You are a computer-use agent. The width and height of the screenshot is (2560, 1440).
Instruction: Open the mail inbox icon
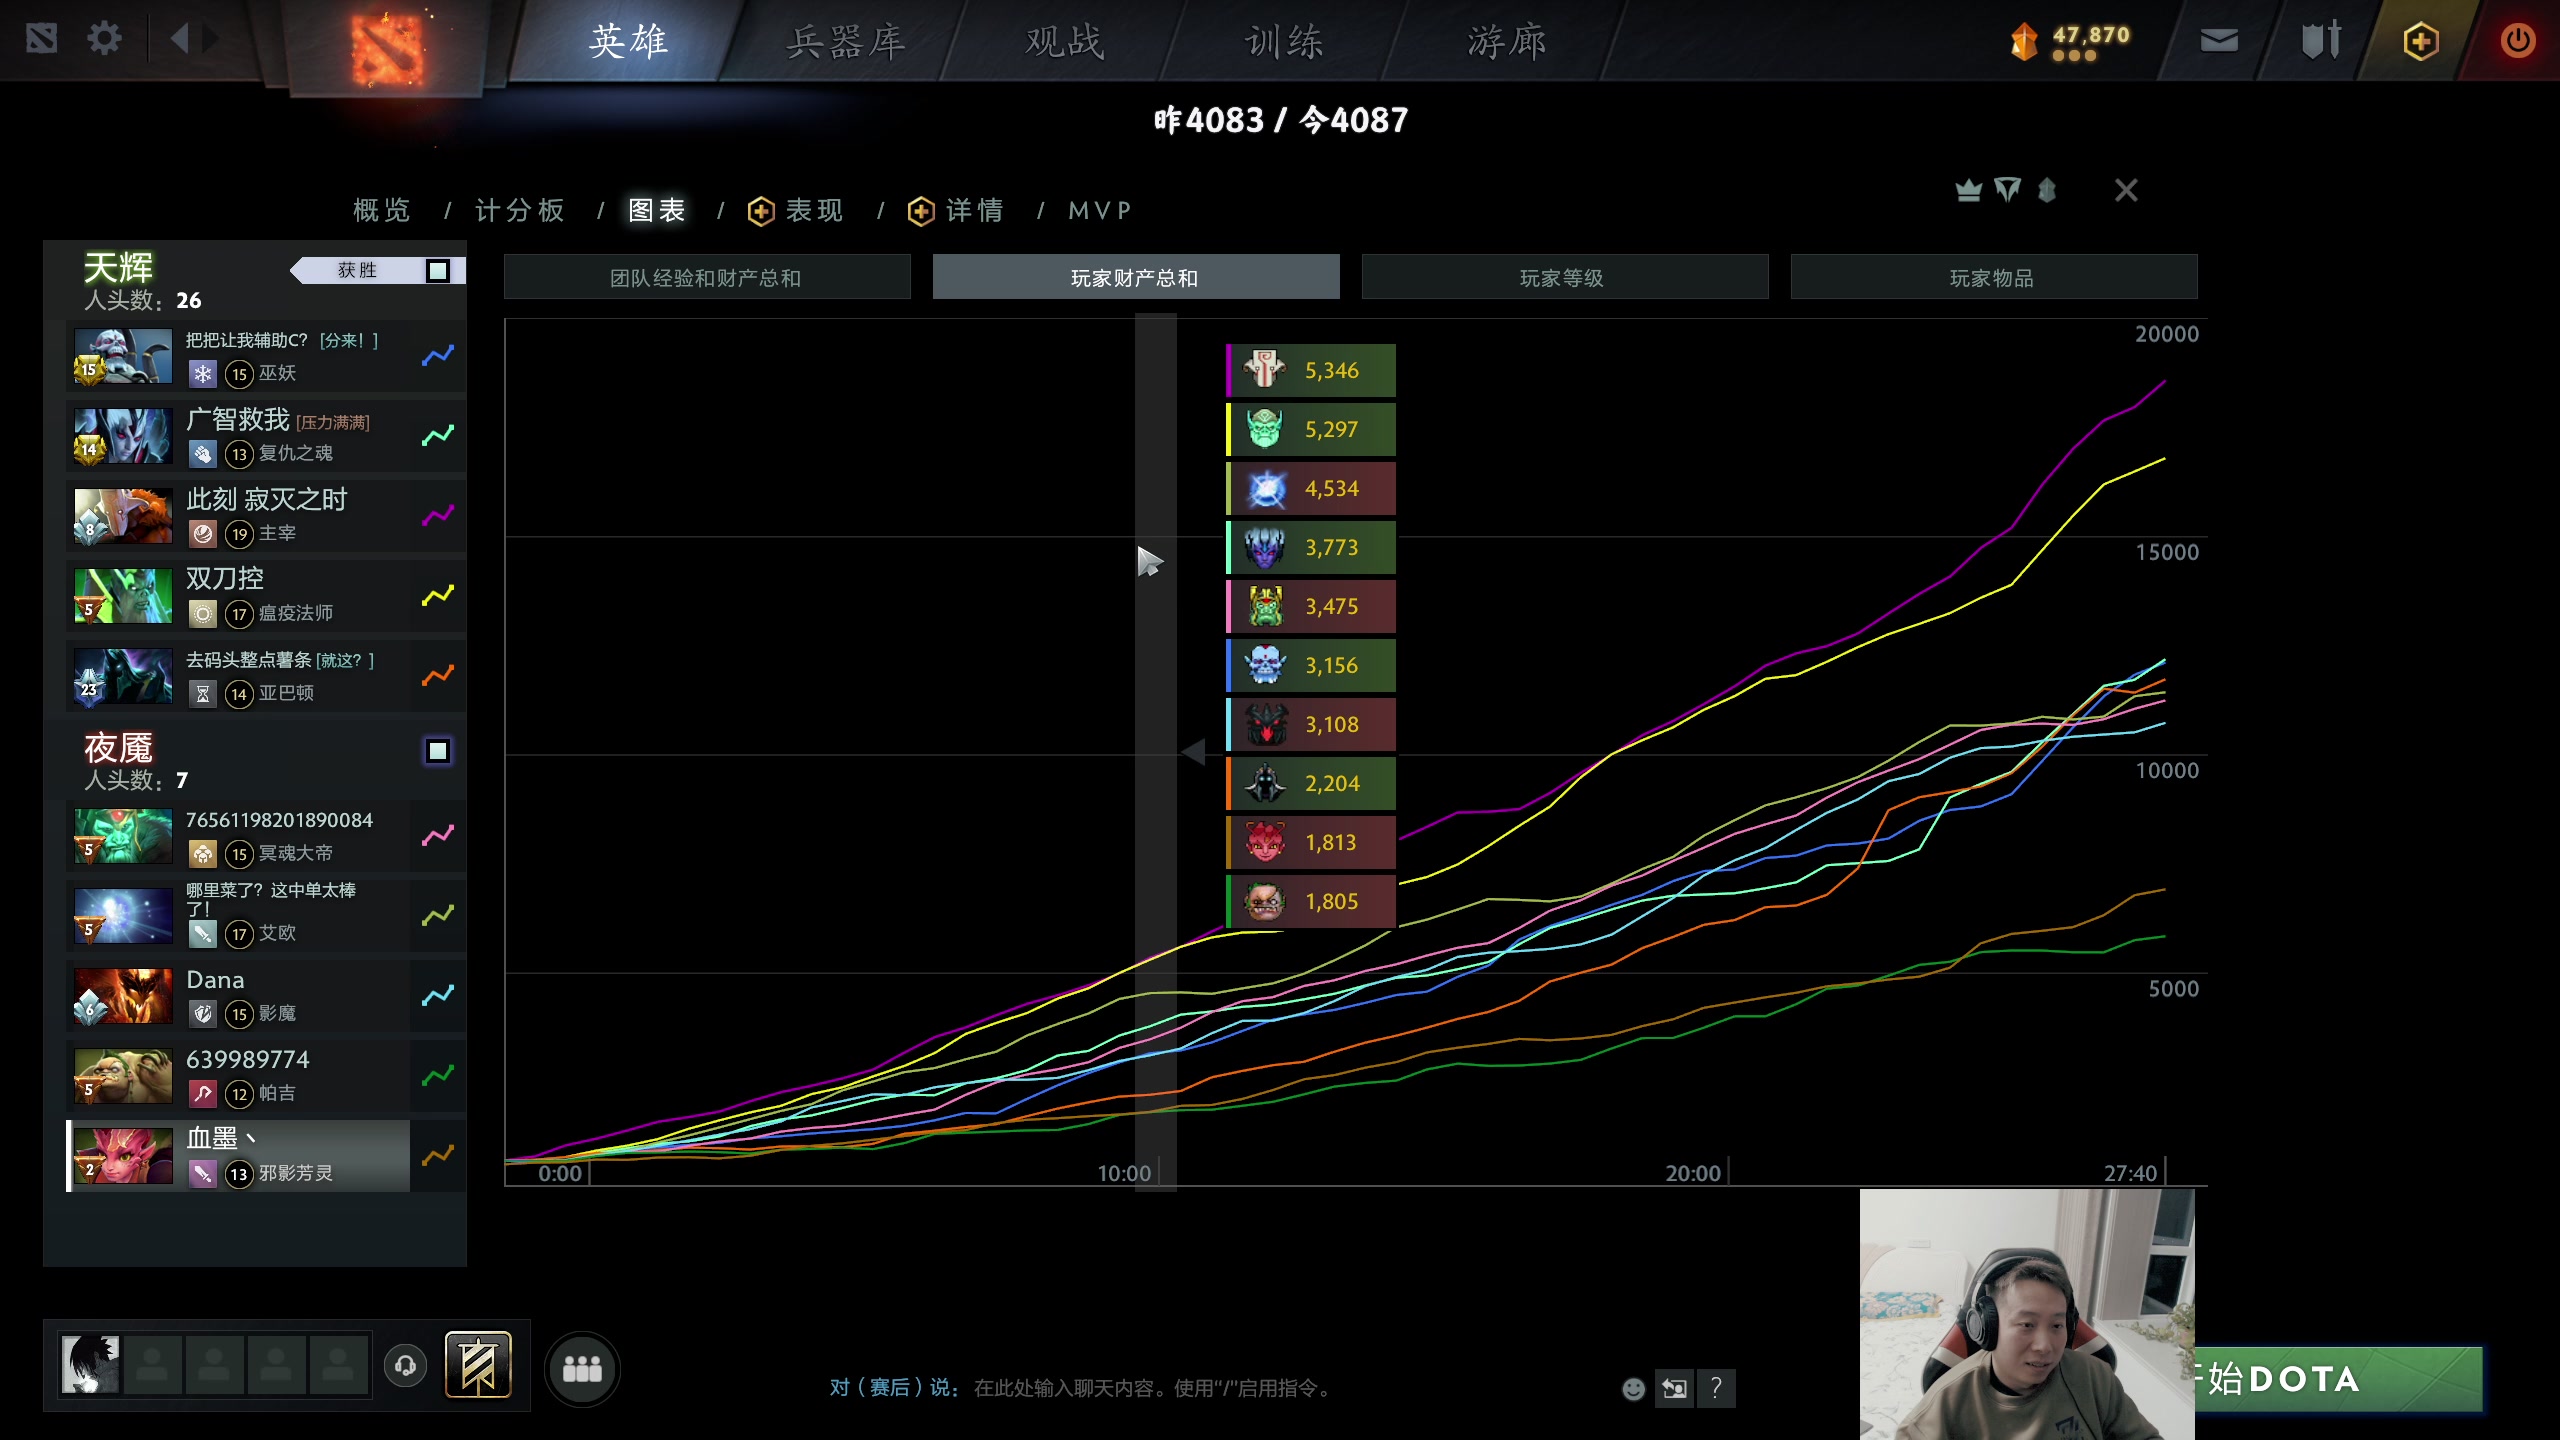pos(2219,40)
